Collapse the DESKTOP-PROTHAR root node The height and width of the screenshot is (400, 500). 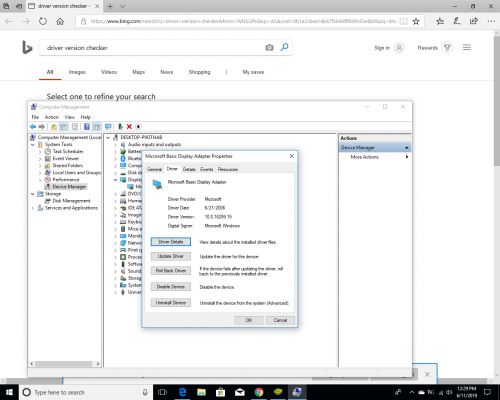108,137
